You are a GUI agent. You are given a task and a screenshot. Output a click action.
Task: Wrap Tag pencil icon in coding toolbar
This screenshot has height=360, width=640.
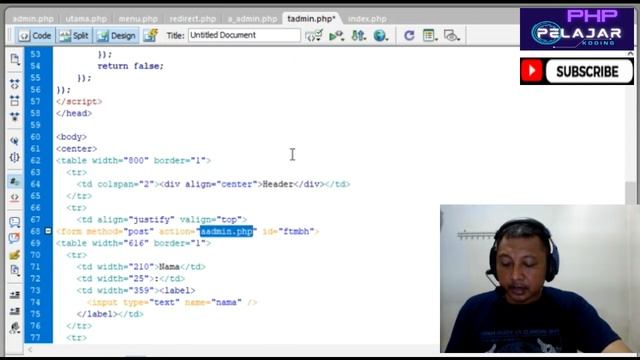click(15, 255)
